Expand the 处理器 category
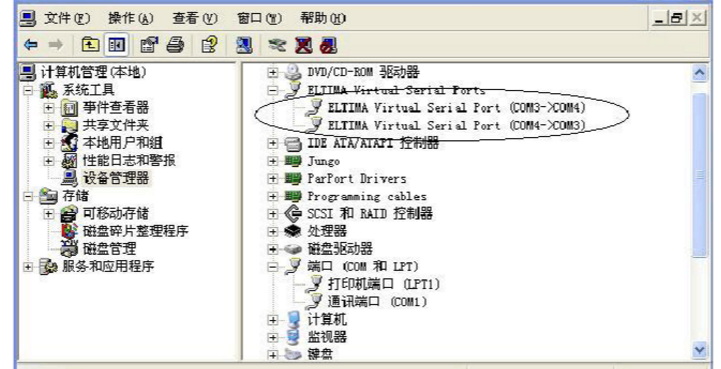The height and width of the screenshot is (369, 721). (x=273, y=231)
